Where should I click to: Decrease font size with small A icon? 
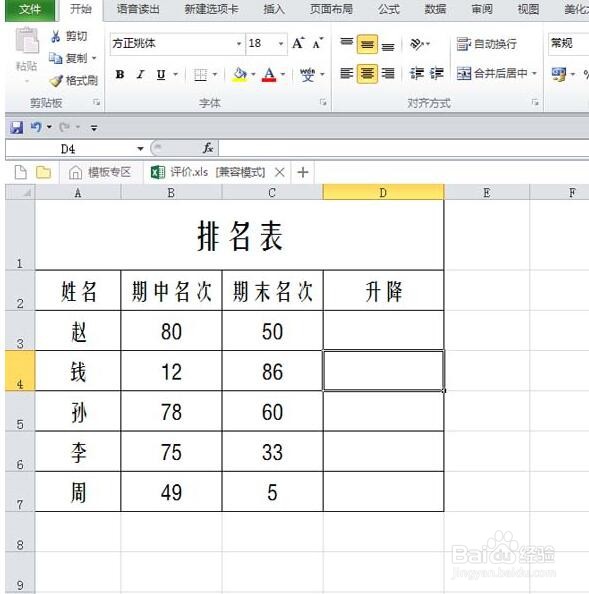(317, 43)
